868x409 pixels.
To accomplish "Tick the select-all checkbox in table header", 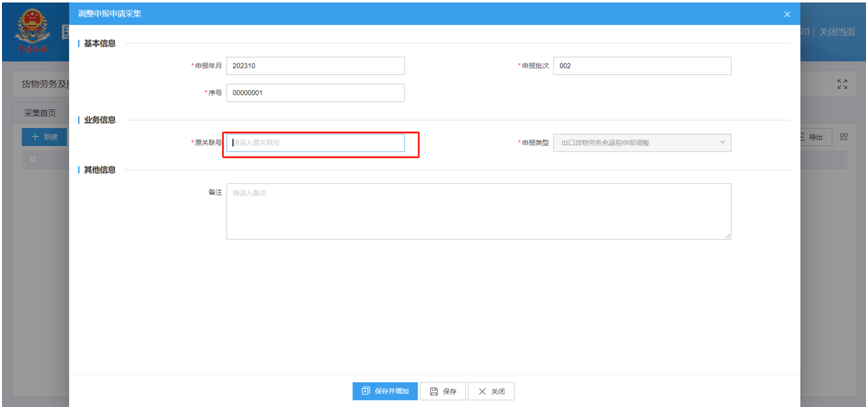I will (x=33, y=158).
